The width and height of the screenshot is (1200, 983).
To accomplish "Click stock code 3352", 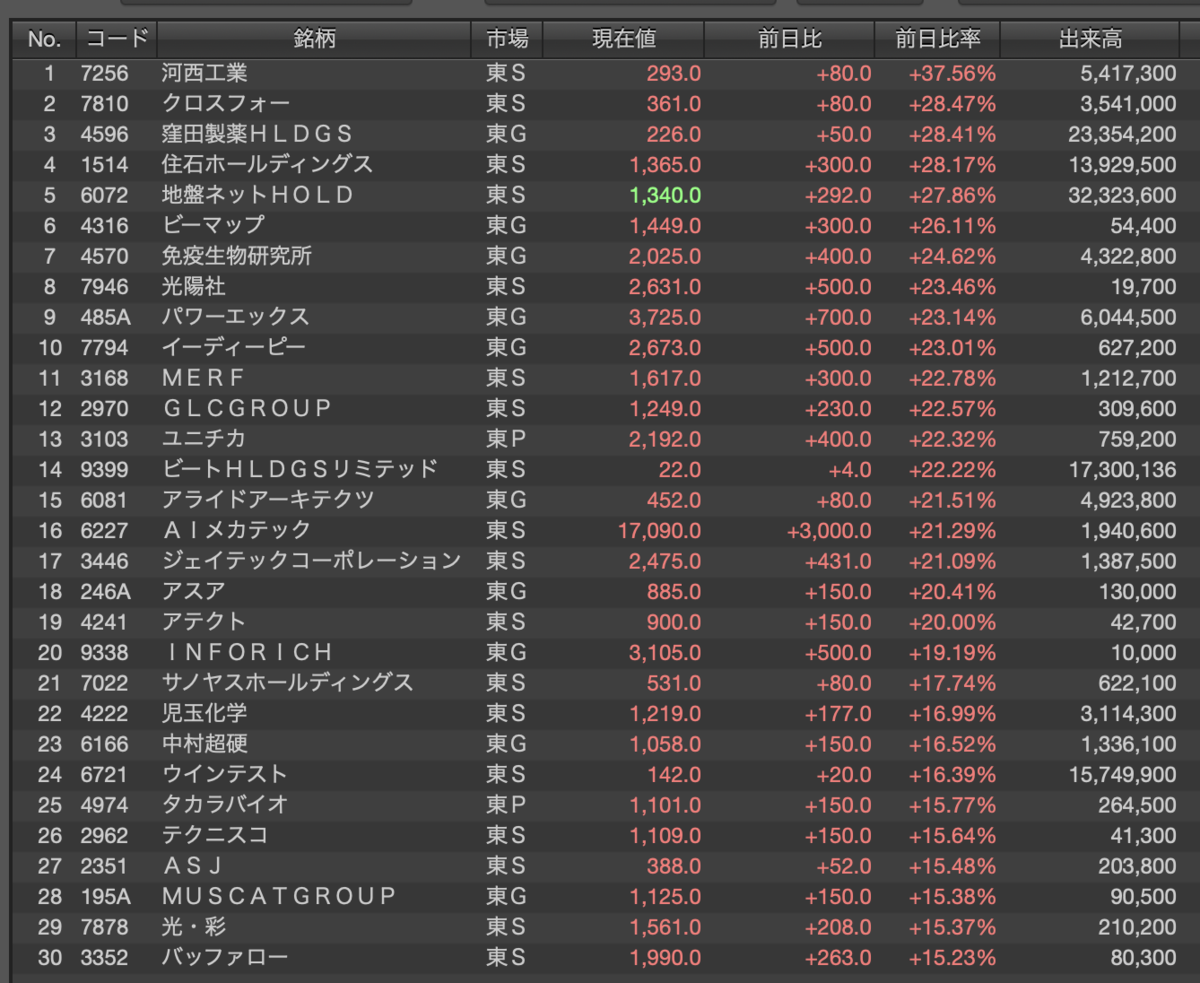I will pos(104,957).
